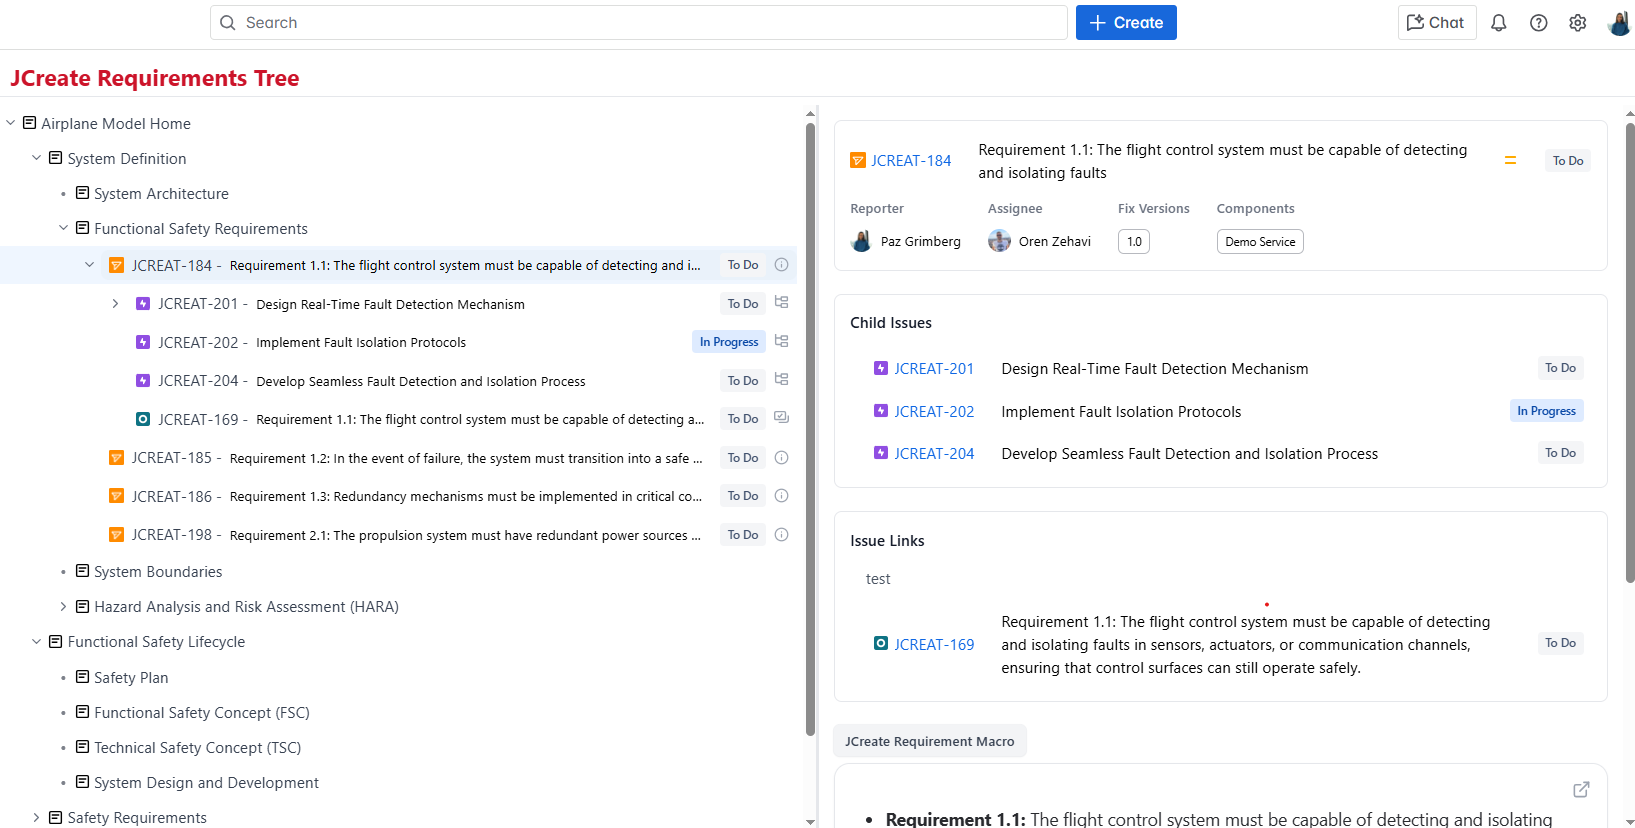Collapse Functional Safety Requirements node

coord(63,228)
